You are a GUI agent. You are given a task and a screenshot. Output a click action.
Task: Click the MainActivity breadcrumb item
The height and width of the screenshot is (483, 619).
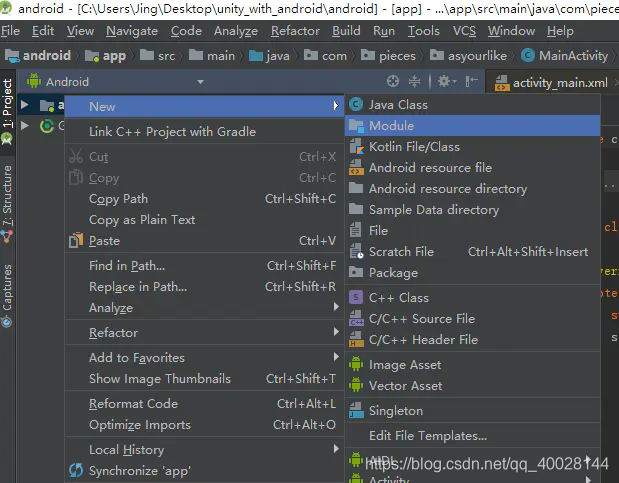point(565,56)
